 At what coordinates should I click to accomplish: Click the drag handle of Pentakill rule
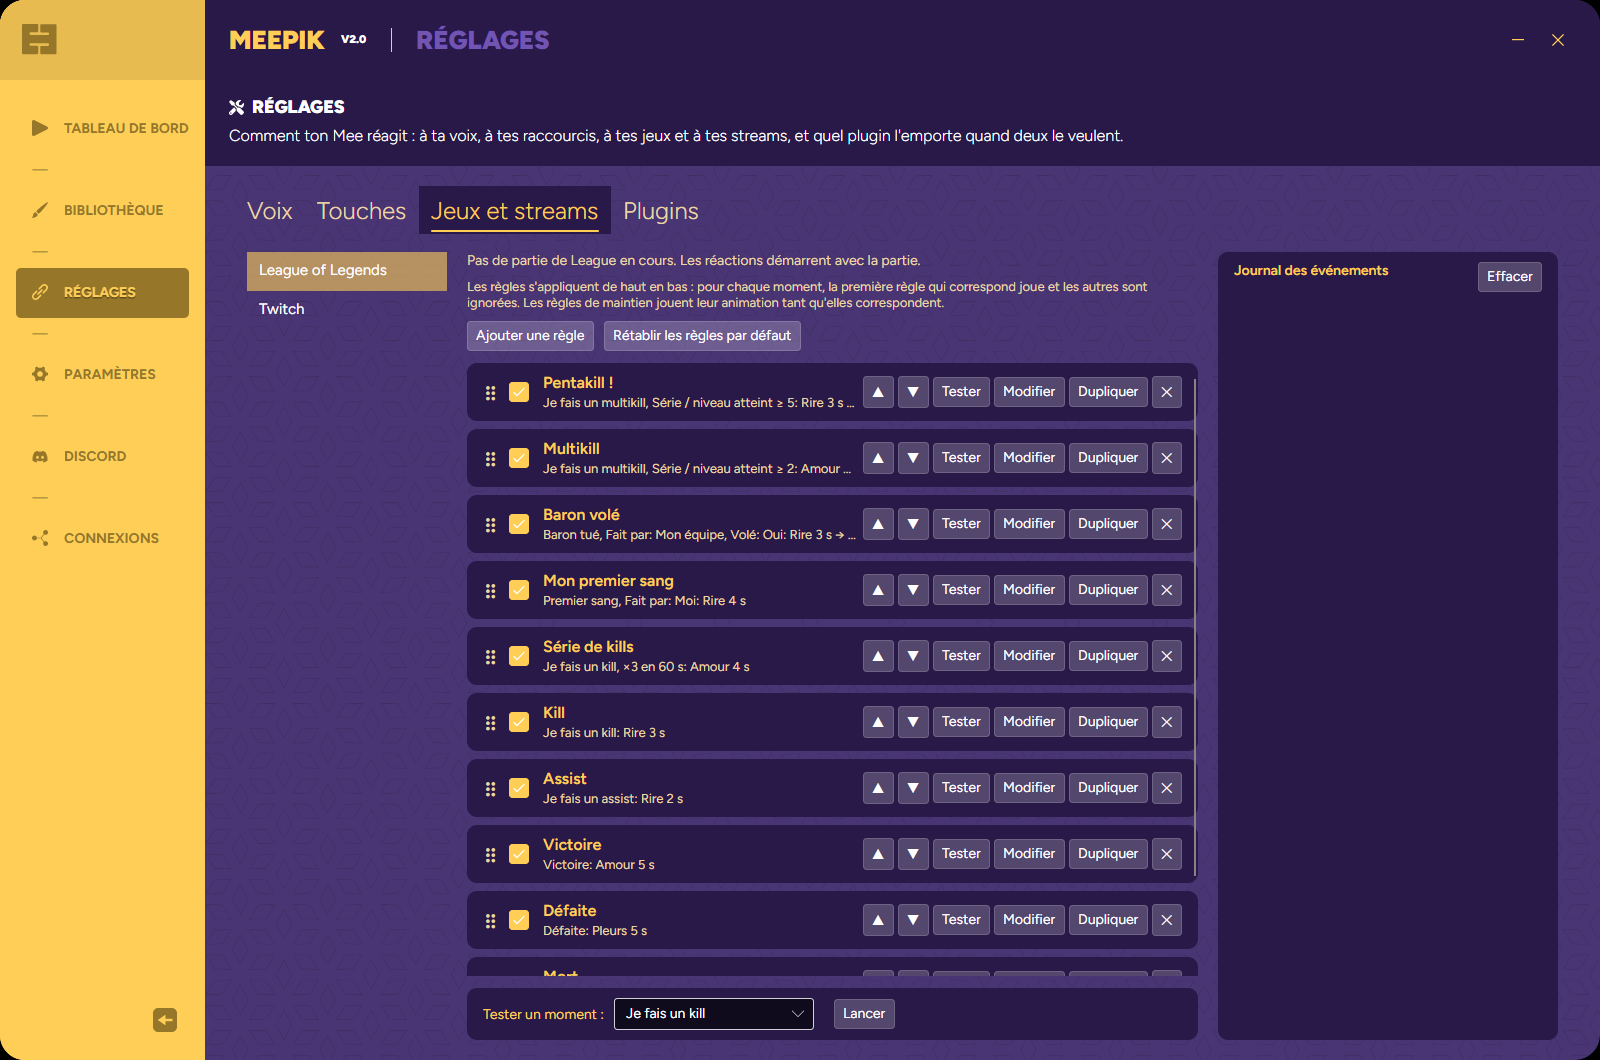click(x=490, y=392)
